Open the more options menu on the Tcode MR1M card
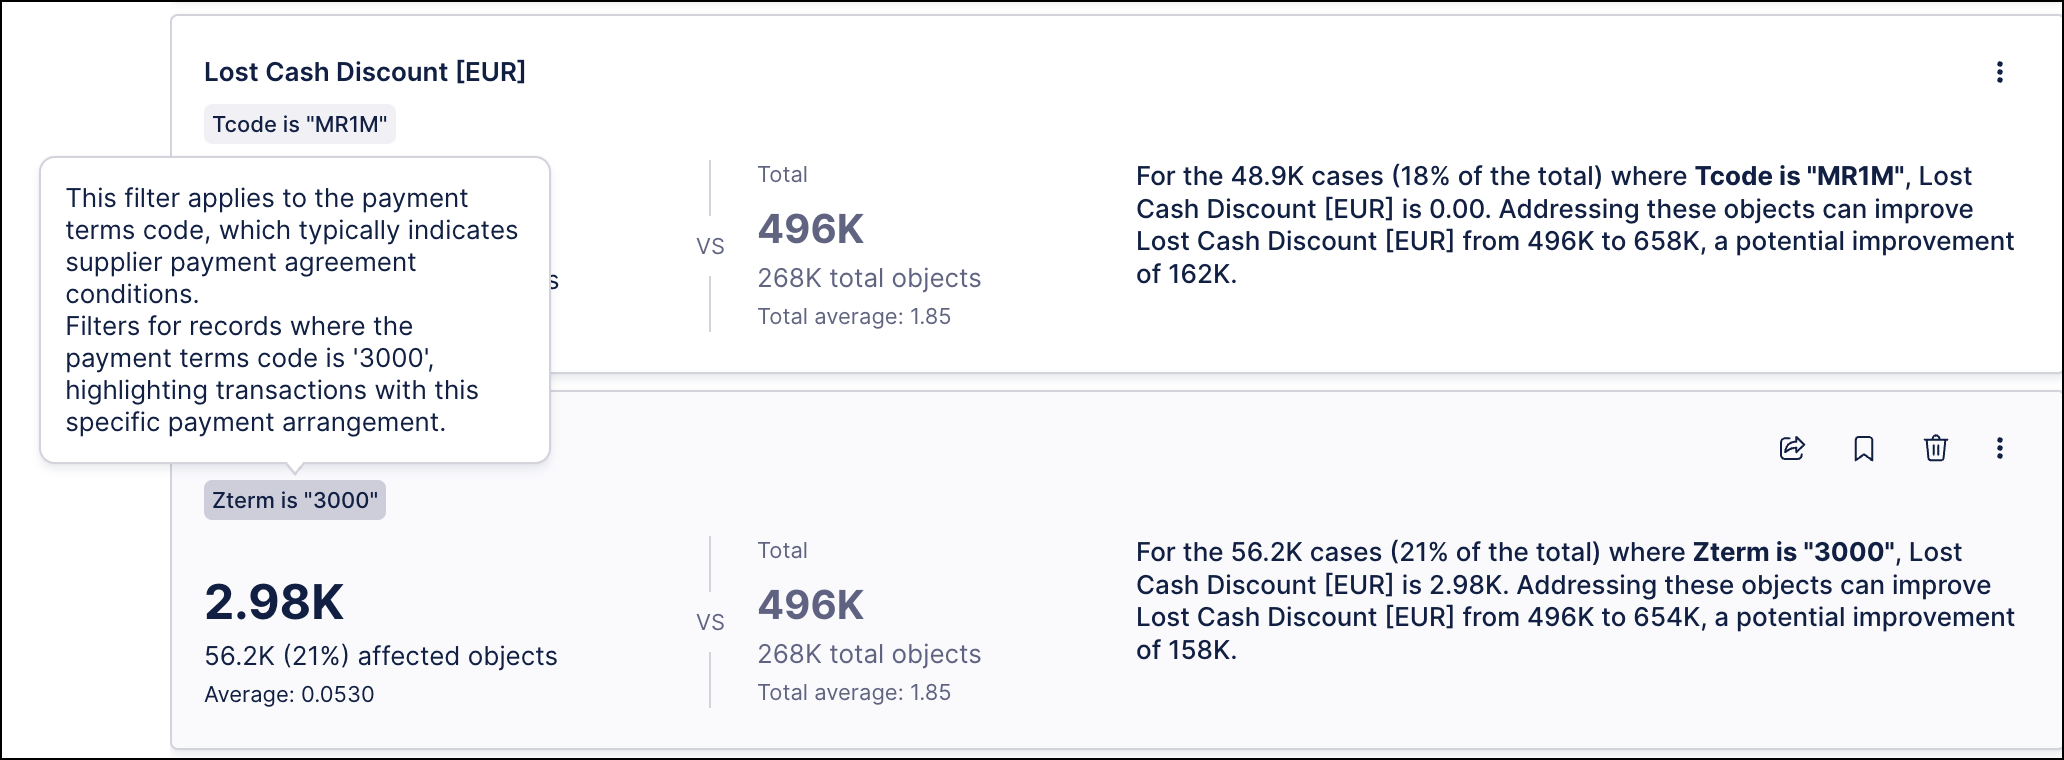 click(1999, 72)
